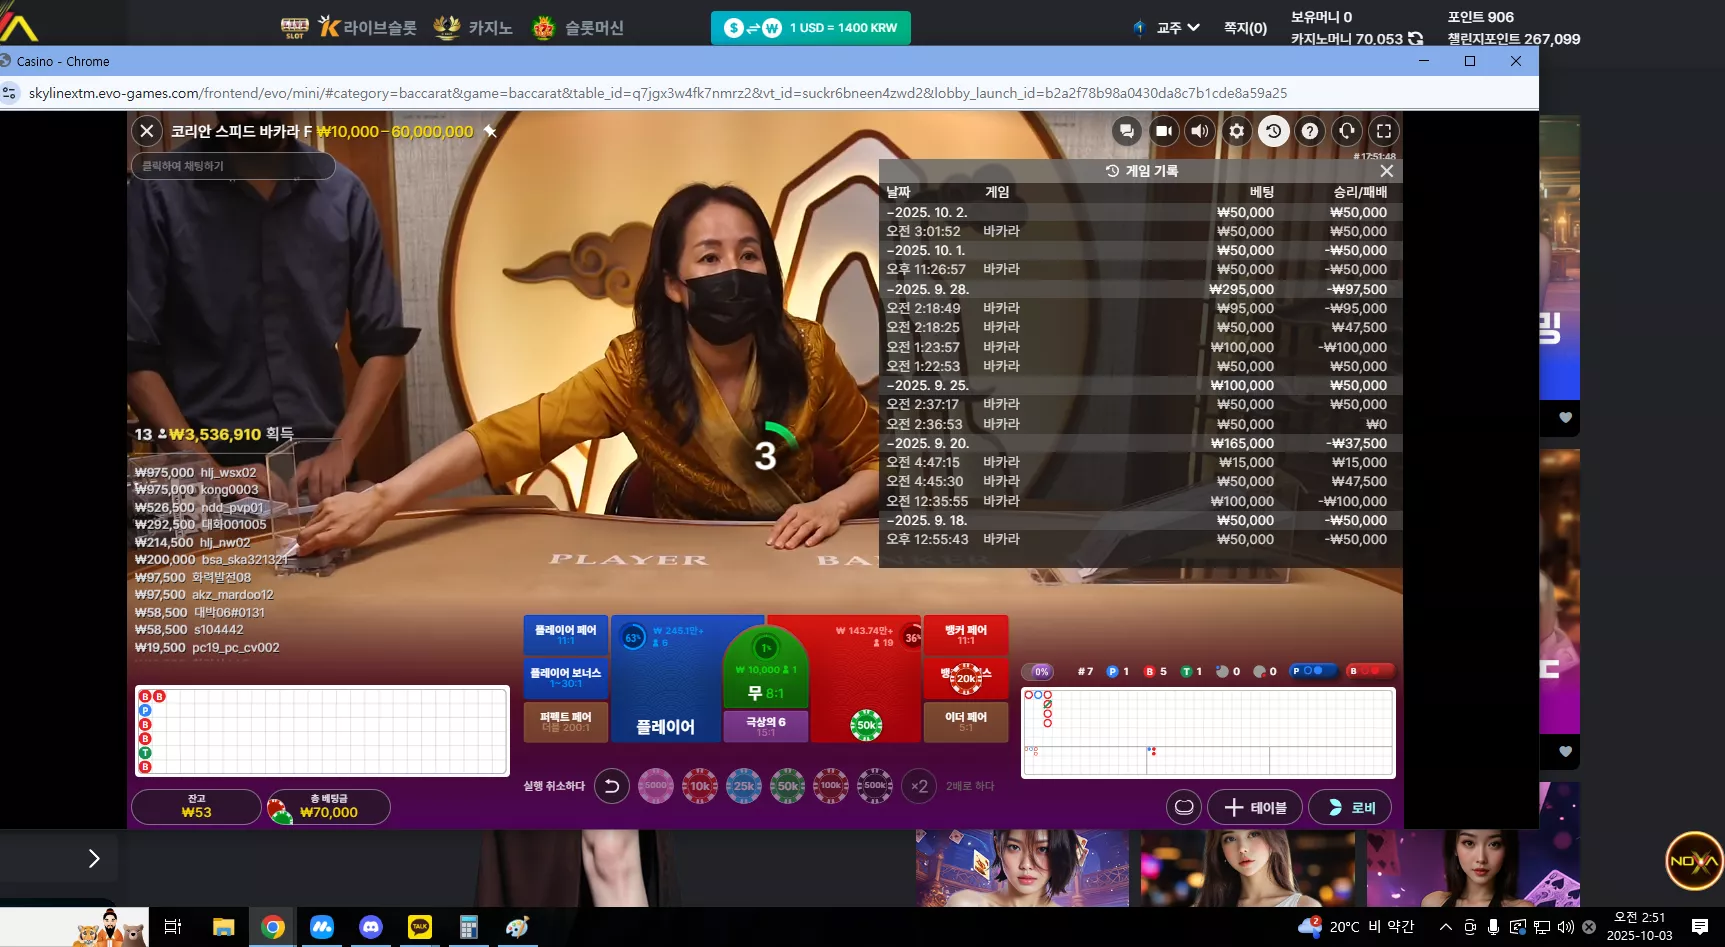Open the big road scoreboard on the right
1725x947 pixels.
(1208, 732)
